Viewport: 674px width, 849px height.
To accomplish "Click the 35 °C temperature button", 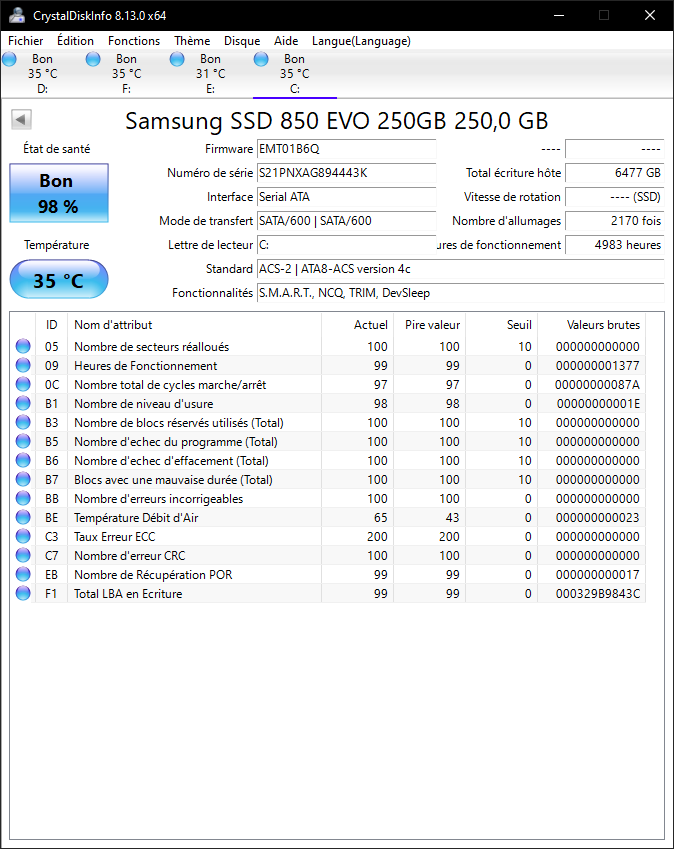I will 58,279.
